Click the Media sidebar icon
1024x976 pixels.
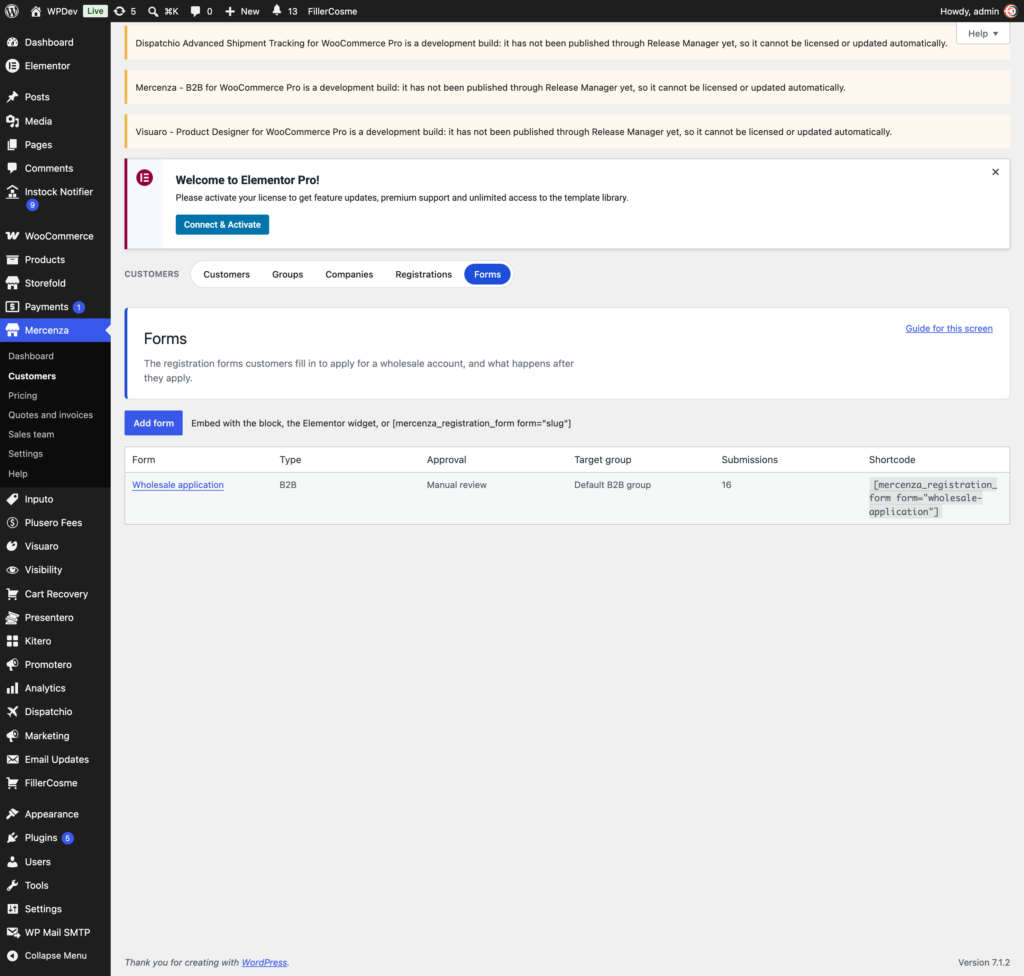tap(12, 121)
